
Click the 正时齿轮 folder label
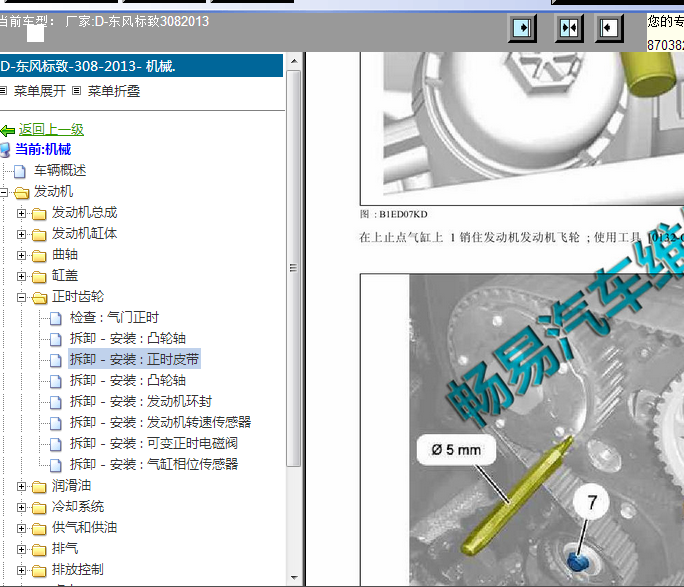click(x=78, y=296)
